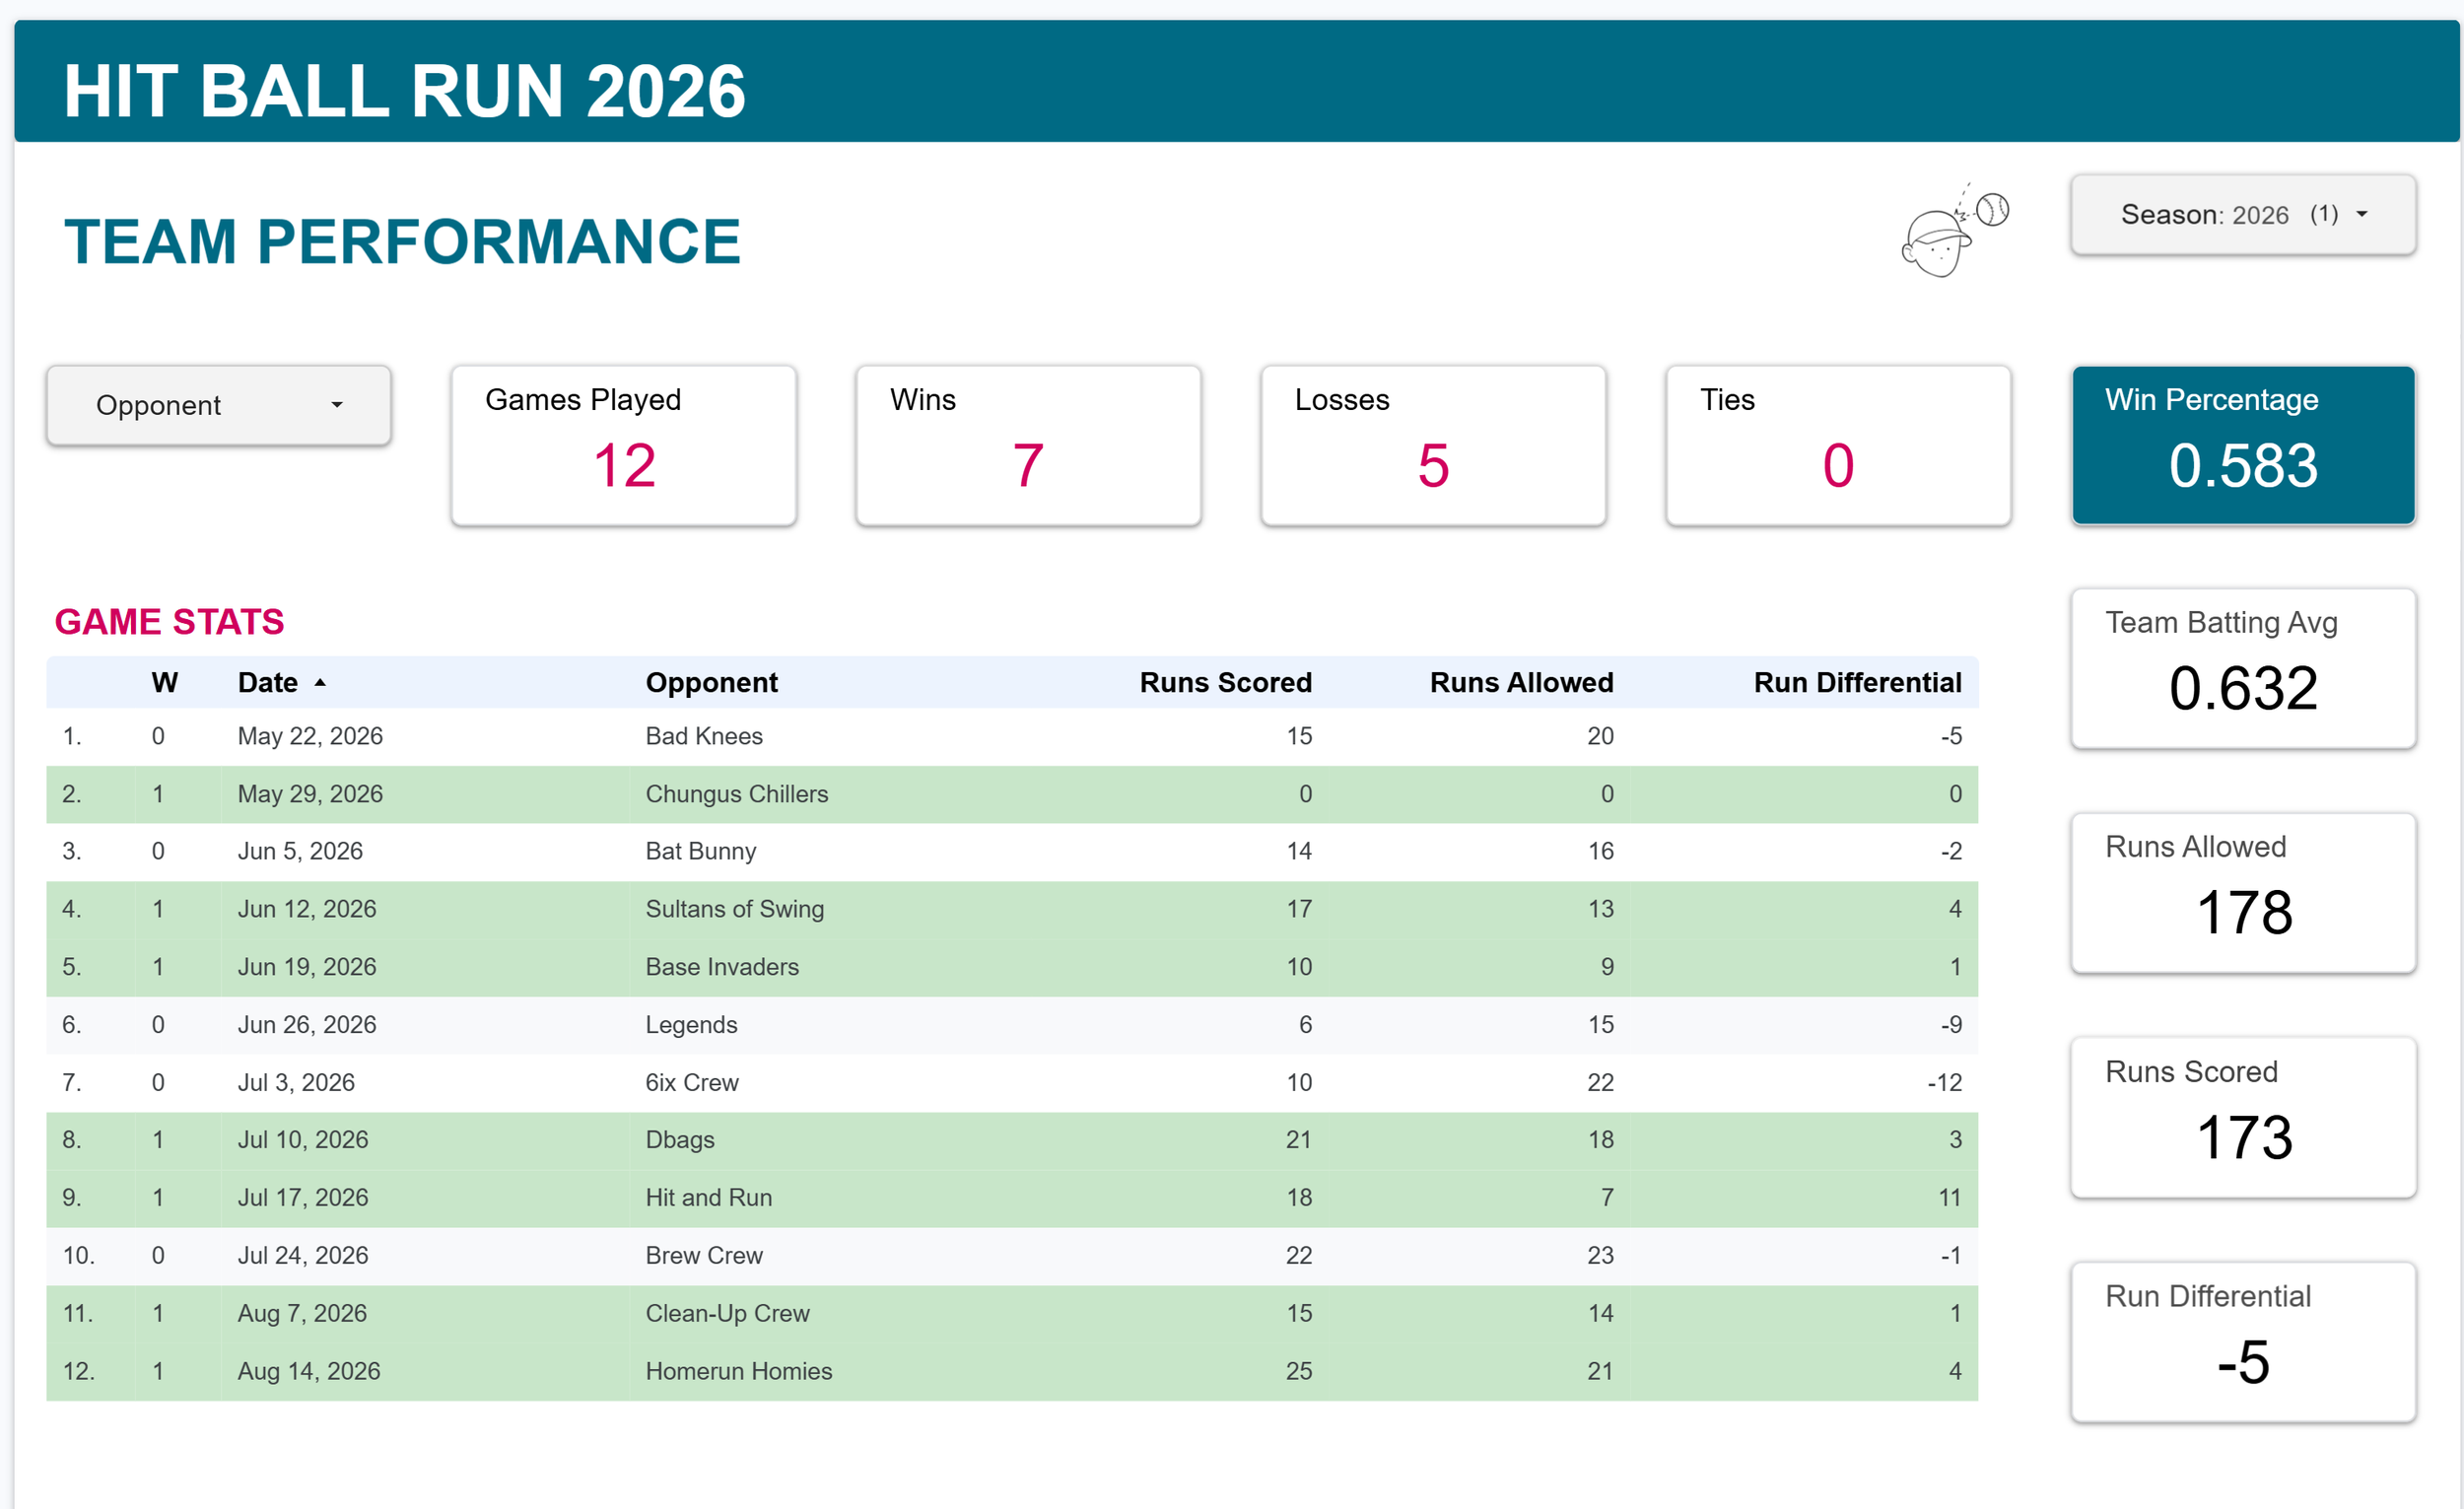Sort table by W column
This screenshot has width=2464, height=1509.
pos(164,682)
